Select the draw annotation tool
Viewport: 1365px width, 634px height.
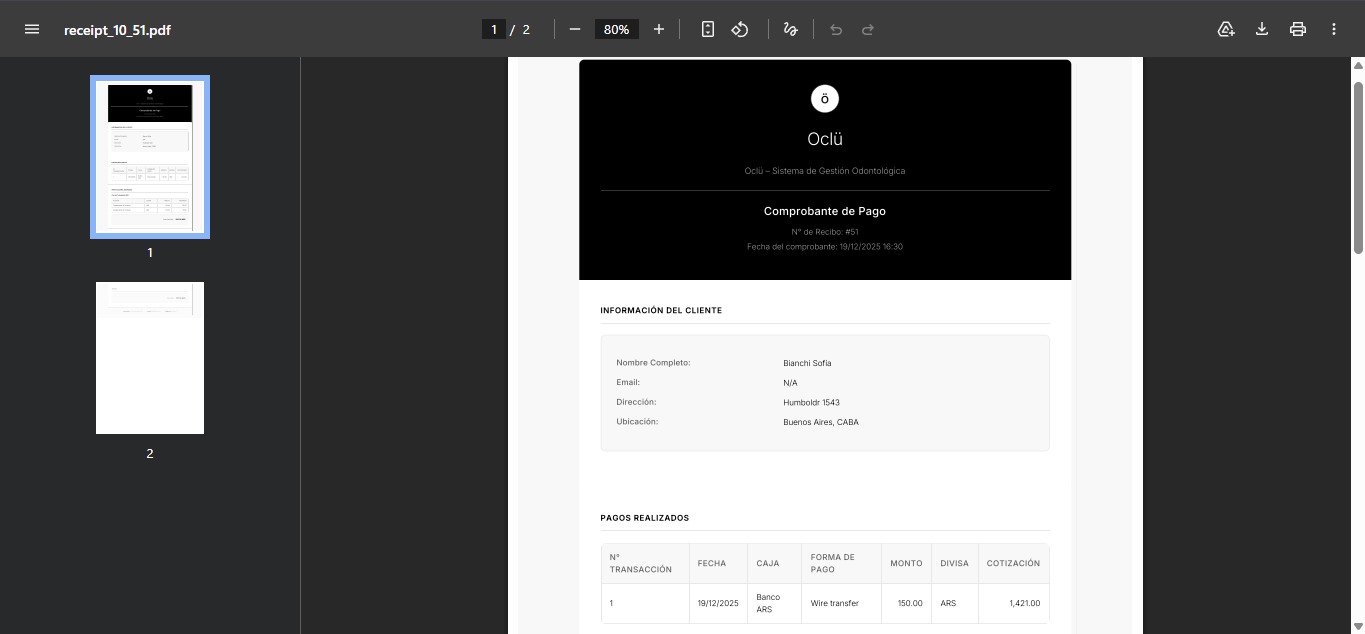(x=791, y=29)
